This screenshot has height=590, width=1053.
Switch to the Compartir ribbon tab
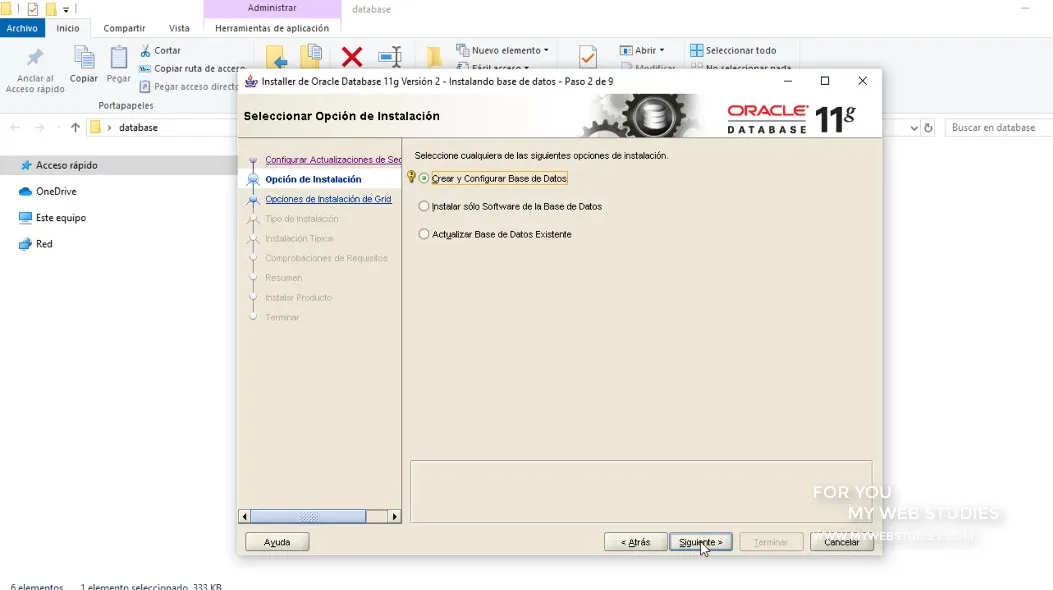click(124, 28)
